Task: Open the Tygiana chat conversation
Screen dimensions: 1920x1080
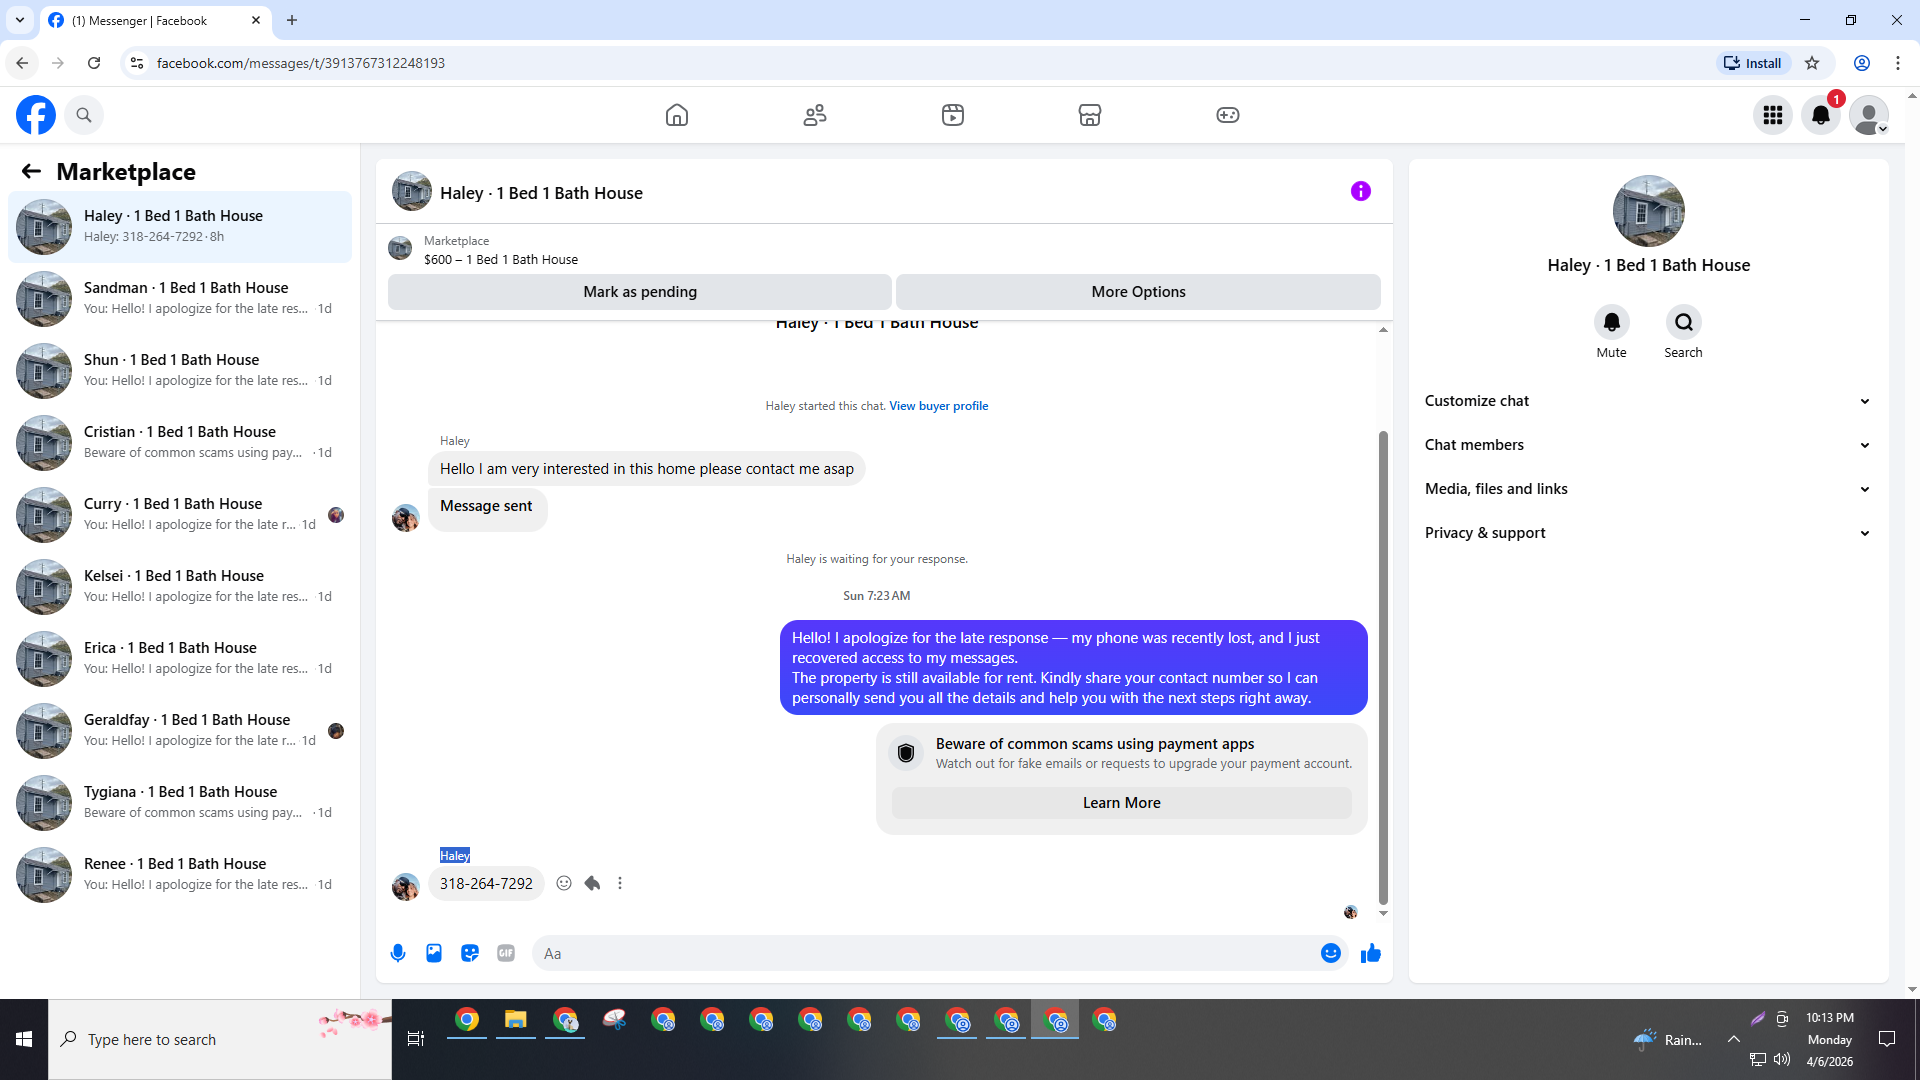Action: [x=180, y=802]
